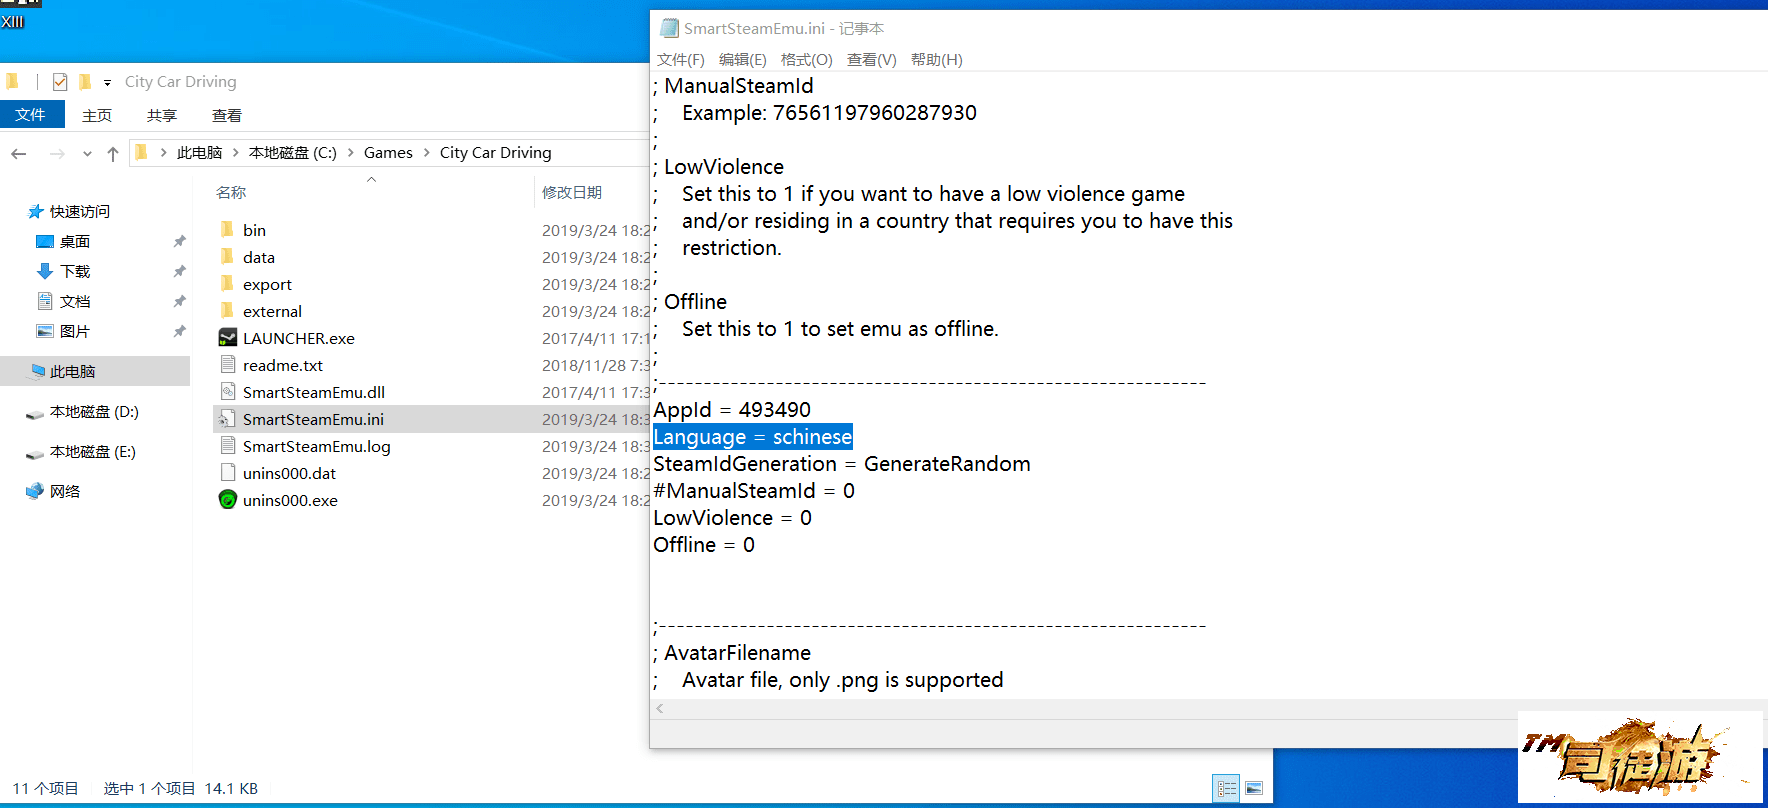Open Notepad 文件(F) menu
1768x808 pixels.
point(681,60)
